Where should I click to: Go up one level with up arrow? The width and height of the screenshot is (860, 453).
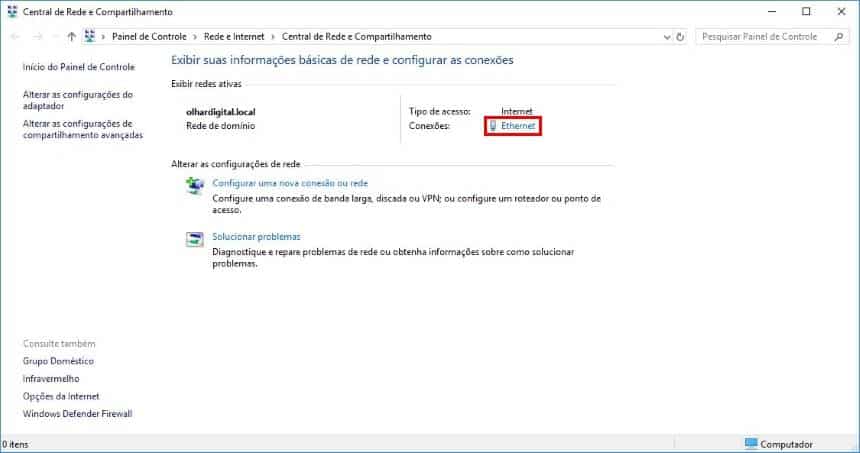click(x=71, y=36)
